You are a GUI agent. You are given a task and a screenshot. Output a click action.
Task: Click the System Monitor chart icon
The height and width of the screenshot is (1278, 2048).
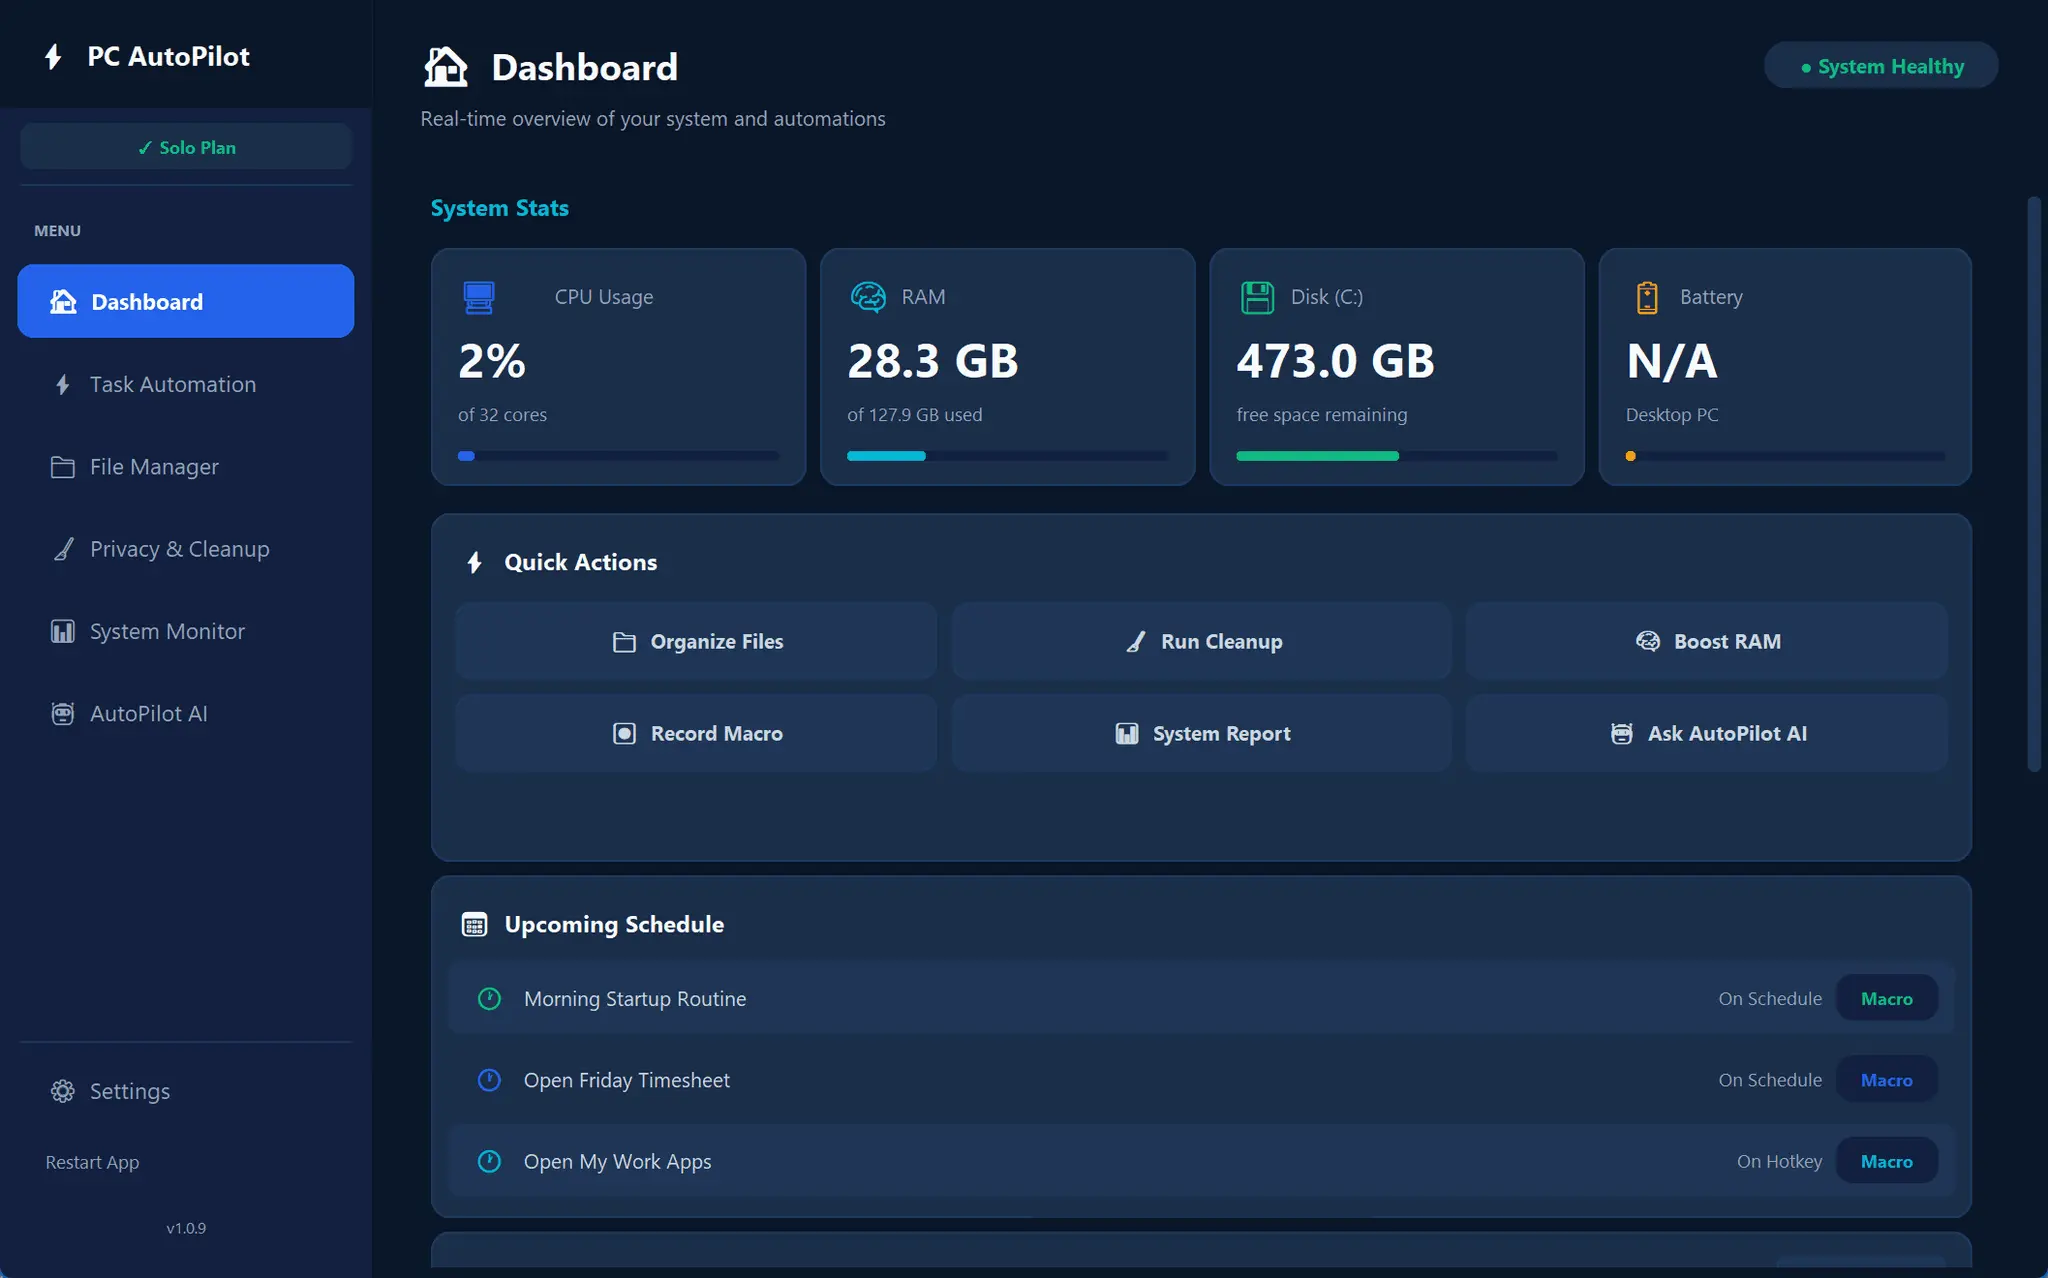(63, 631)
